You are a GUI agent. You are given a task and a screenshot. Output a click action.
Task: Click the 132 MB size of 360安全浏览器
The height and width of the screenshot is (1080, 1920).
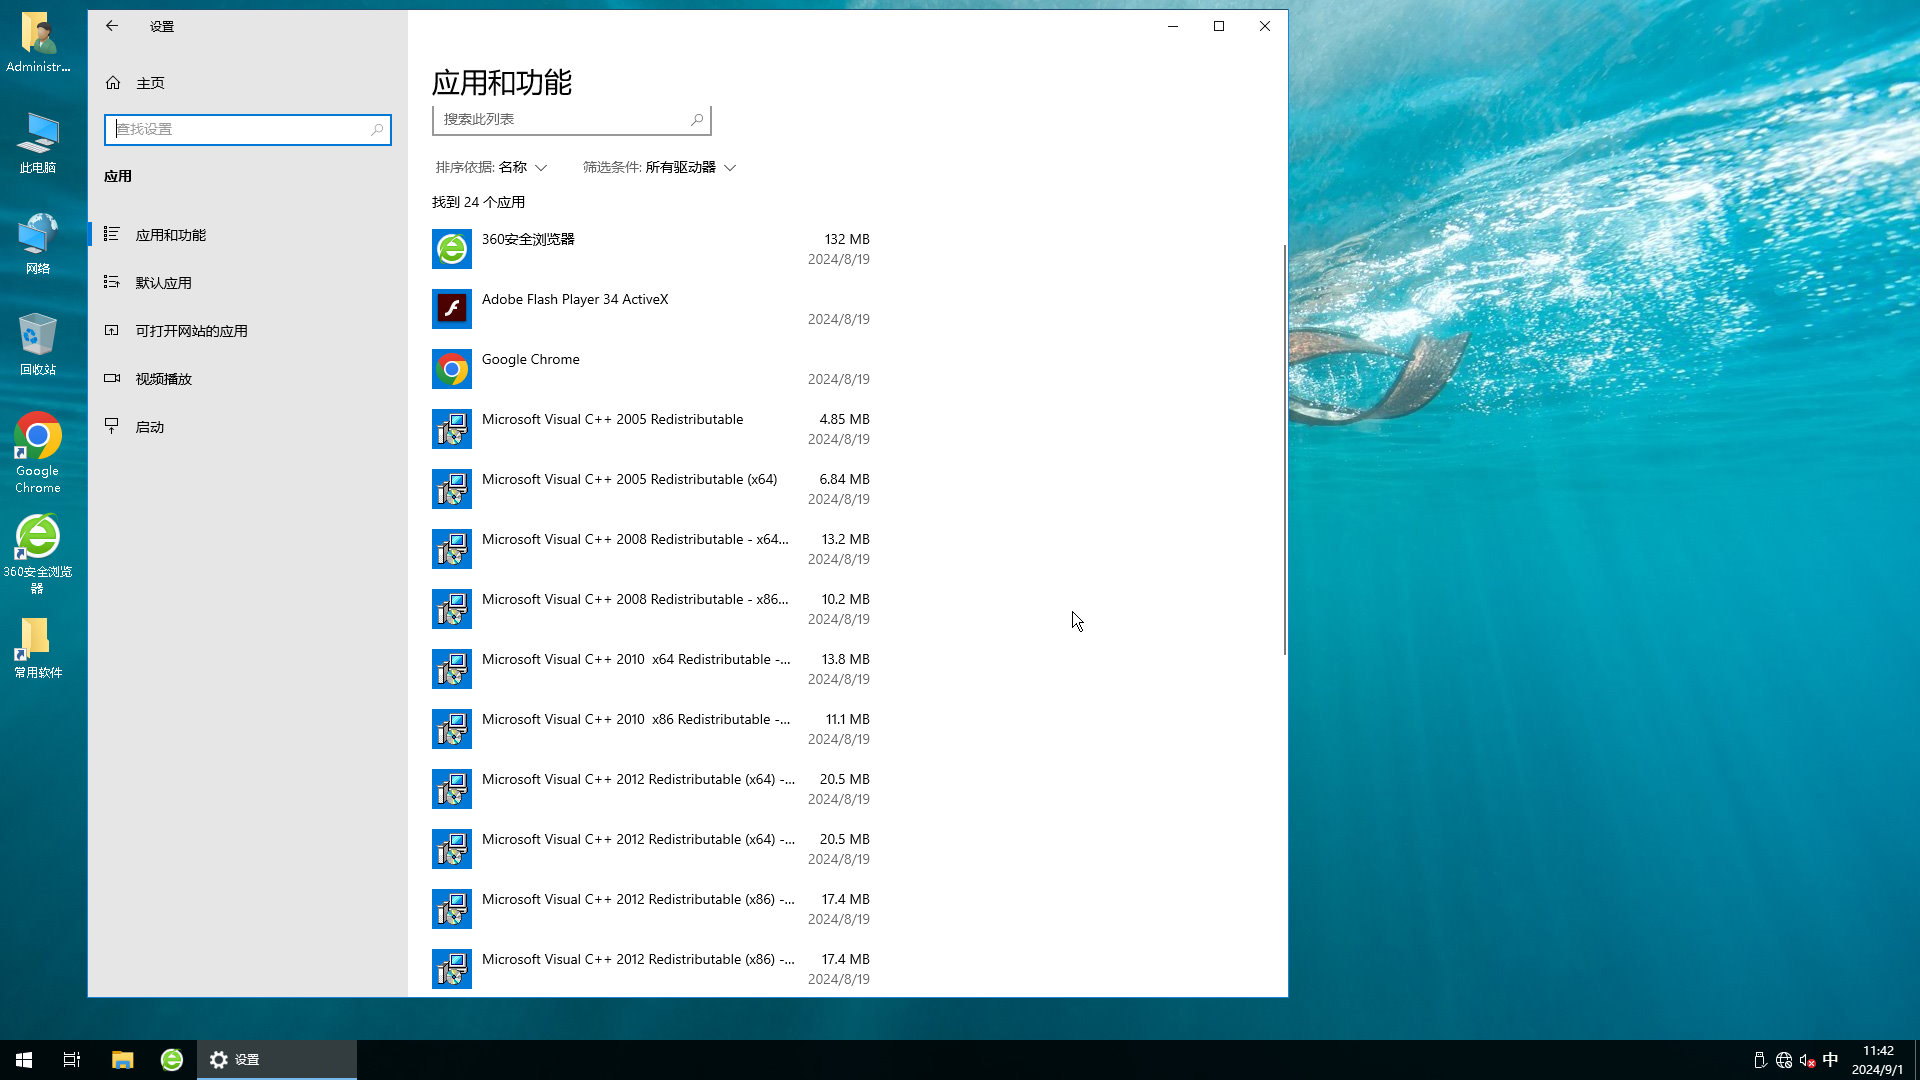pyautogui.click(x=847, y=239)
